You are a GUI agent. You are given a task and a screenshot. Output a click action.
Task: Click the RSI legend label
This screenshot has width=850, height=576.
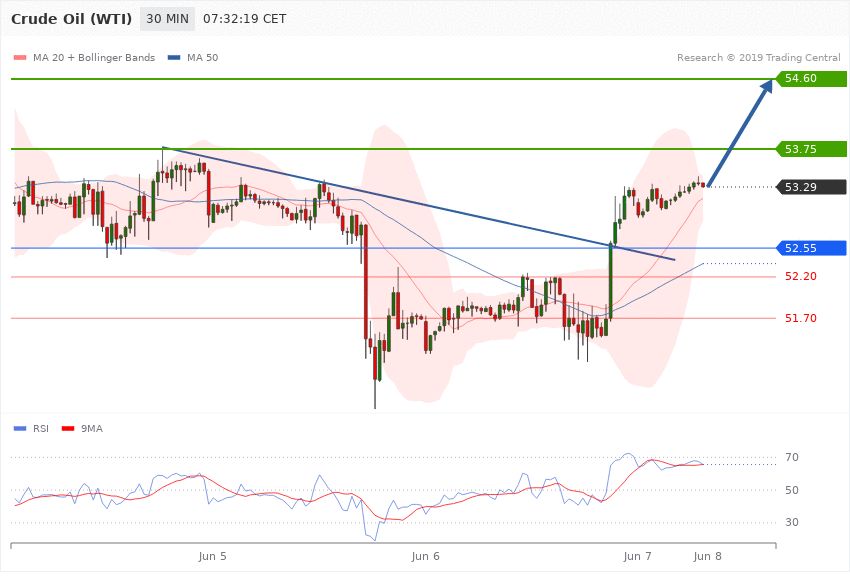pos(41,429)
